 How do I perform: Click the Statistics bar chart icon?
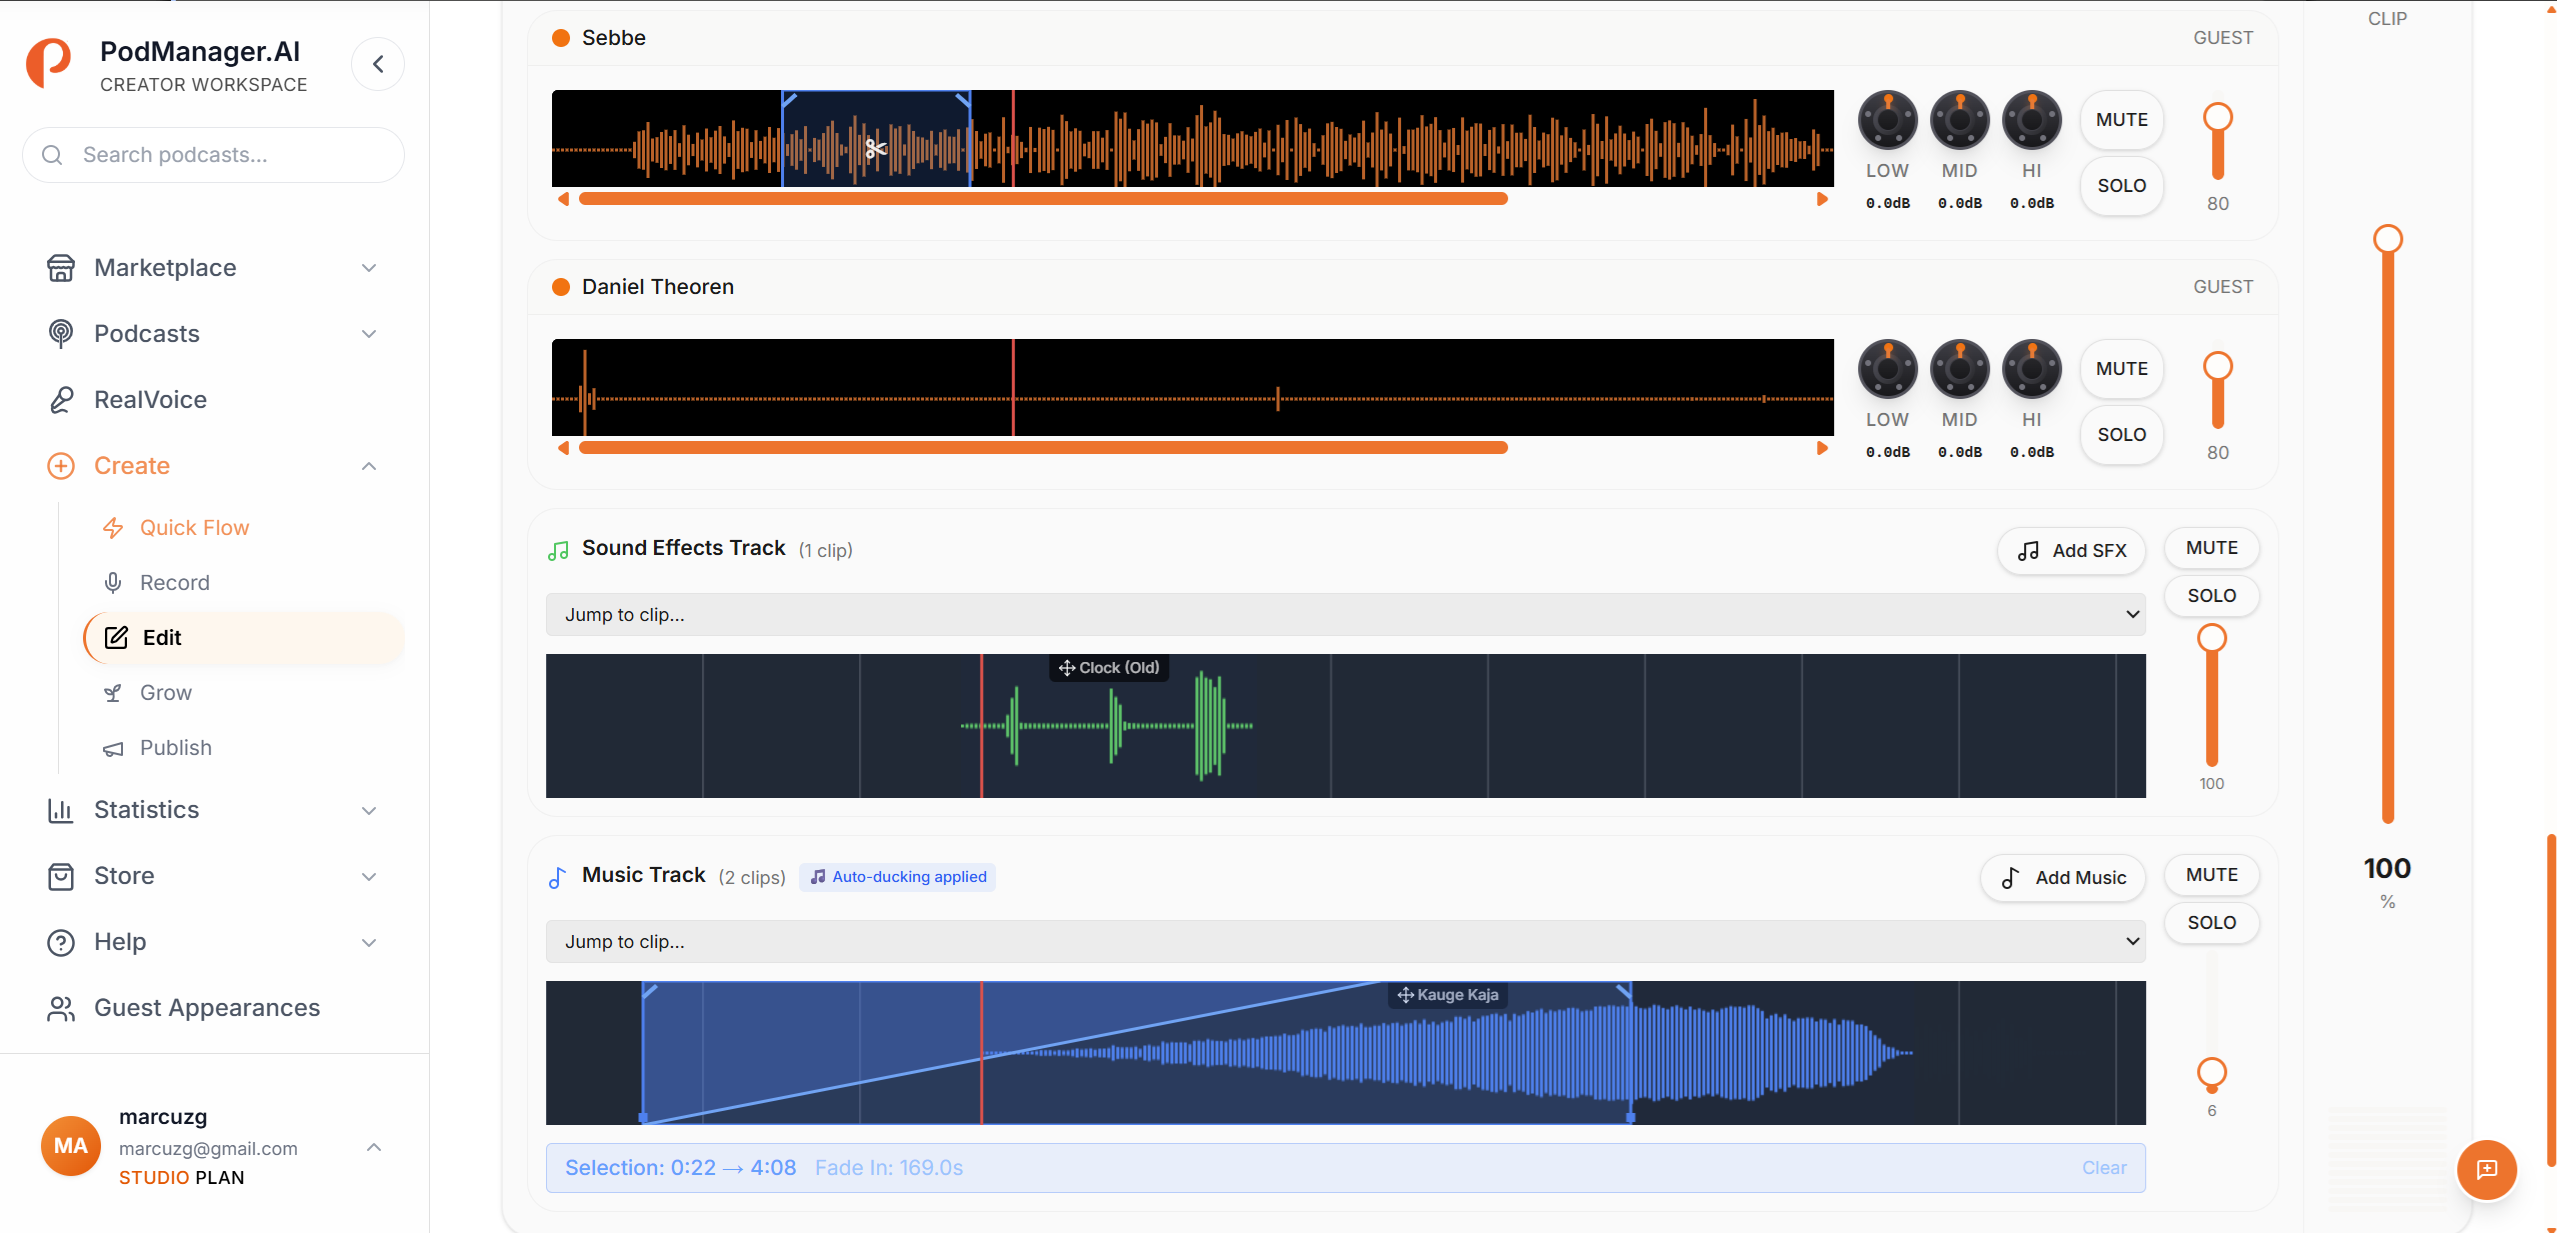(61, 810)
